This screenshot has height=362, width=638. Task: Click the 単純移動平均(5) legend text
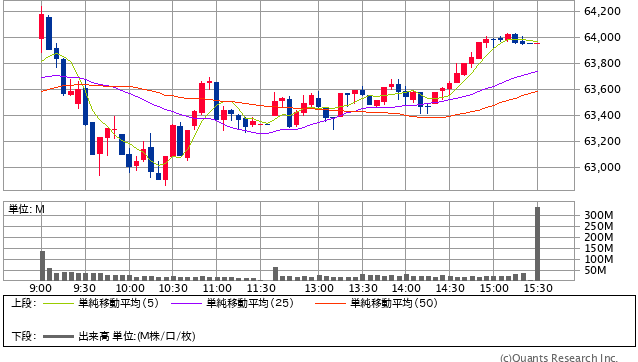tap(118, 303)
